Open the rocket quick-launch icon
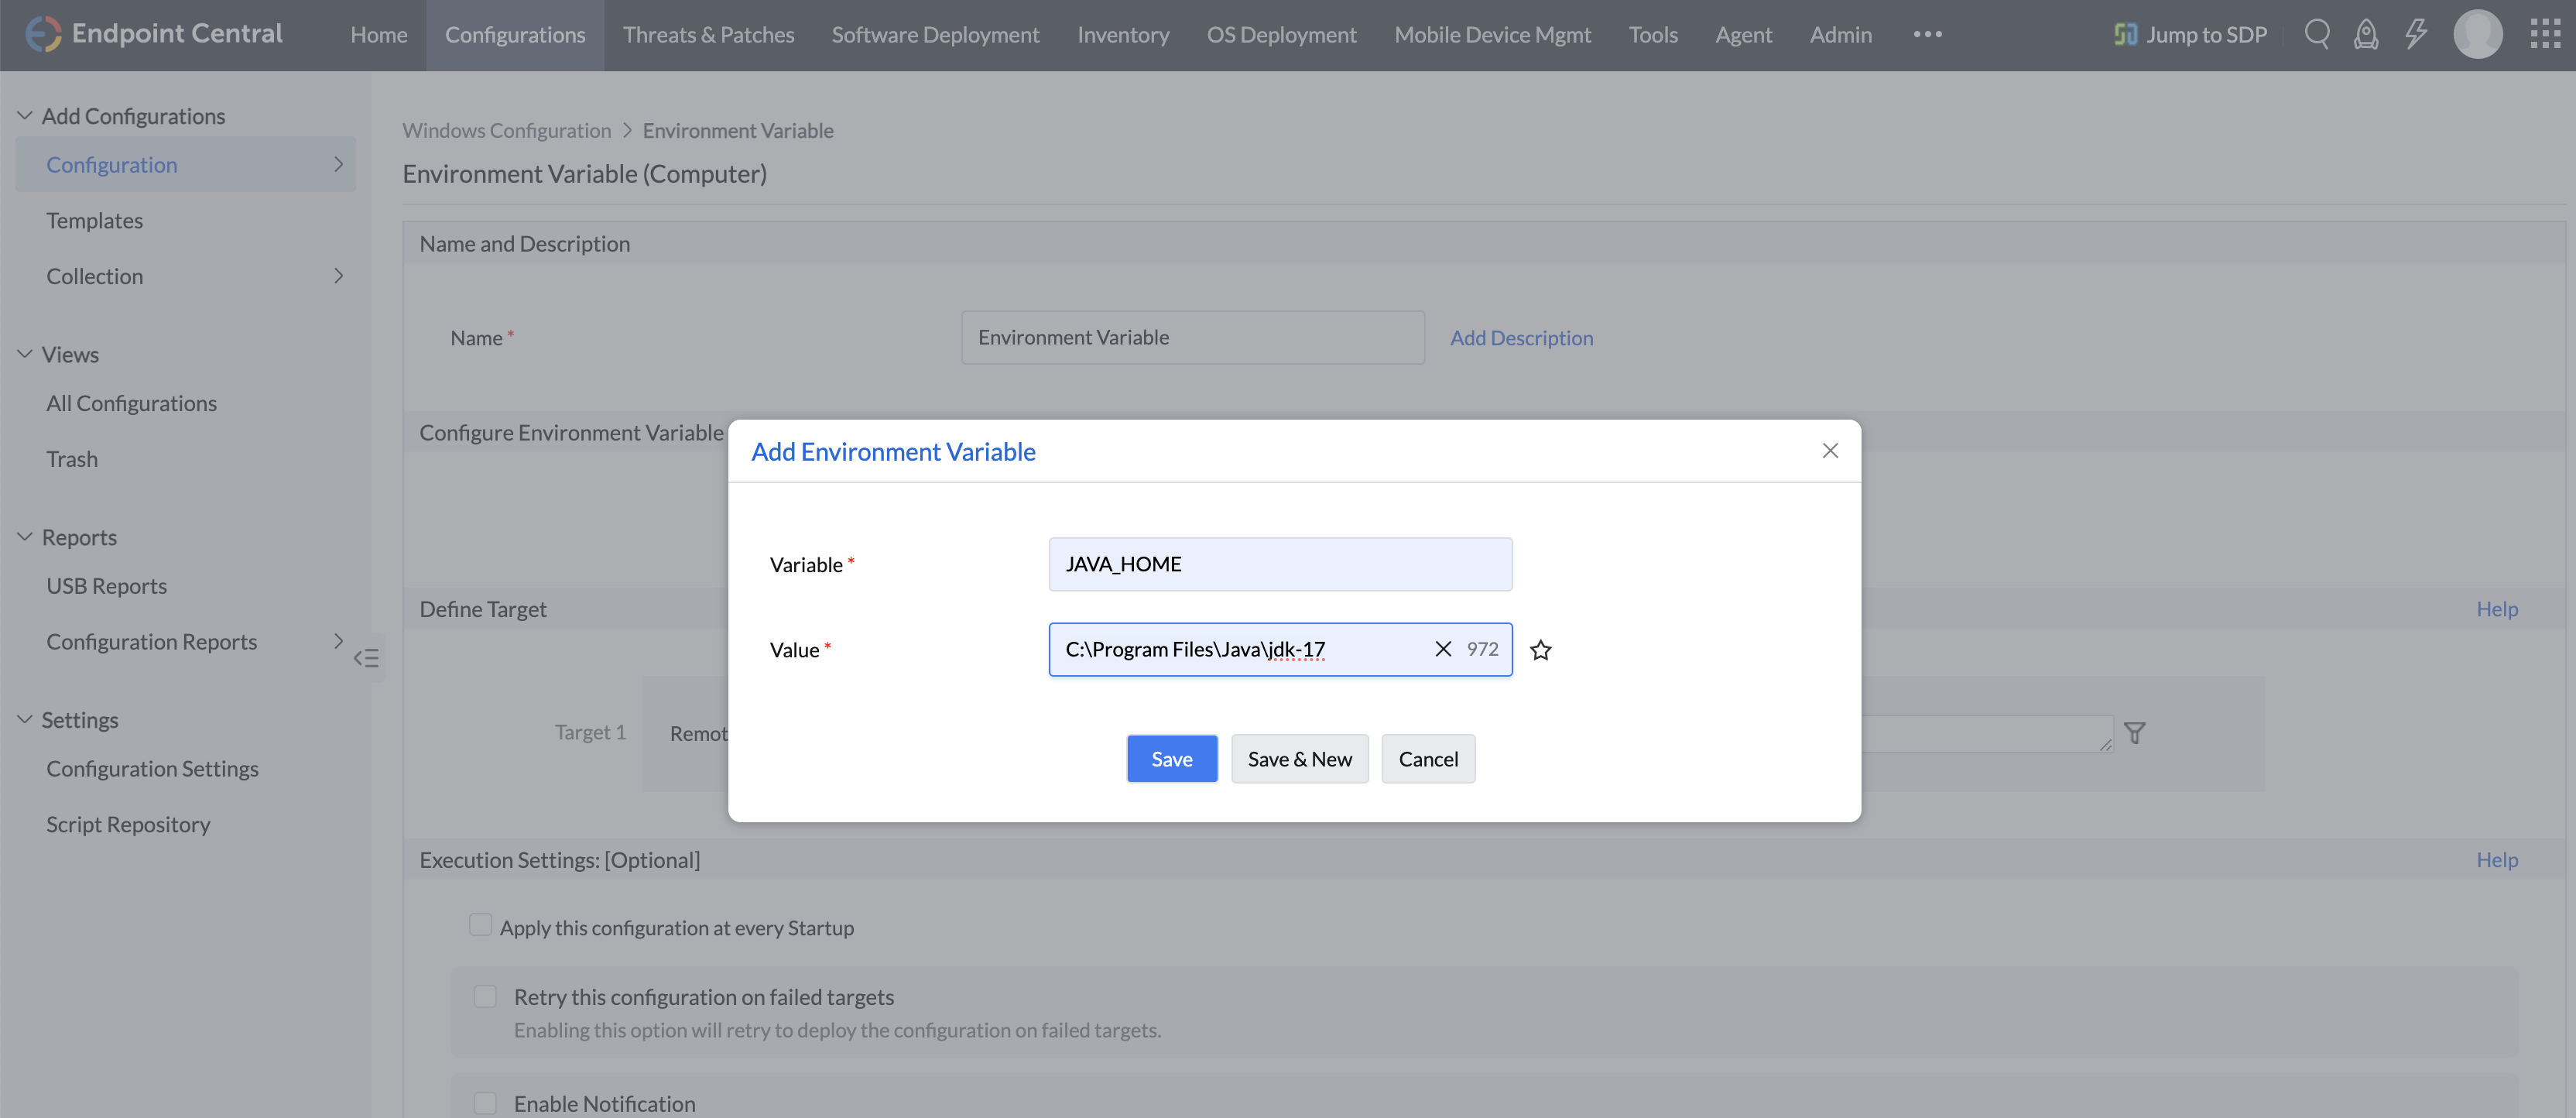Screen dimensions: 2576x1118 tap(2365, 34)
